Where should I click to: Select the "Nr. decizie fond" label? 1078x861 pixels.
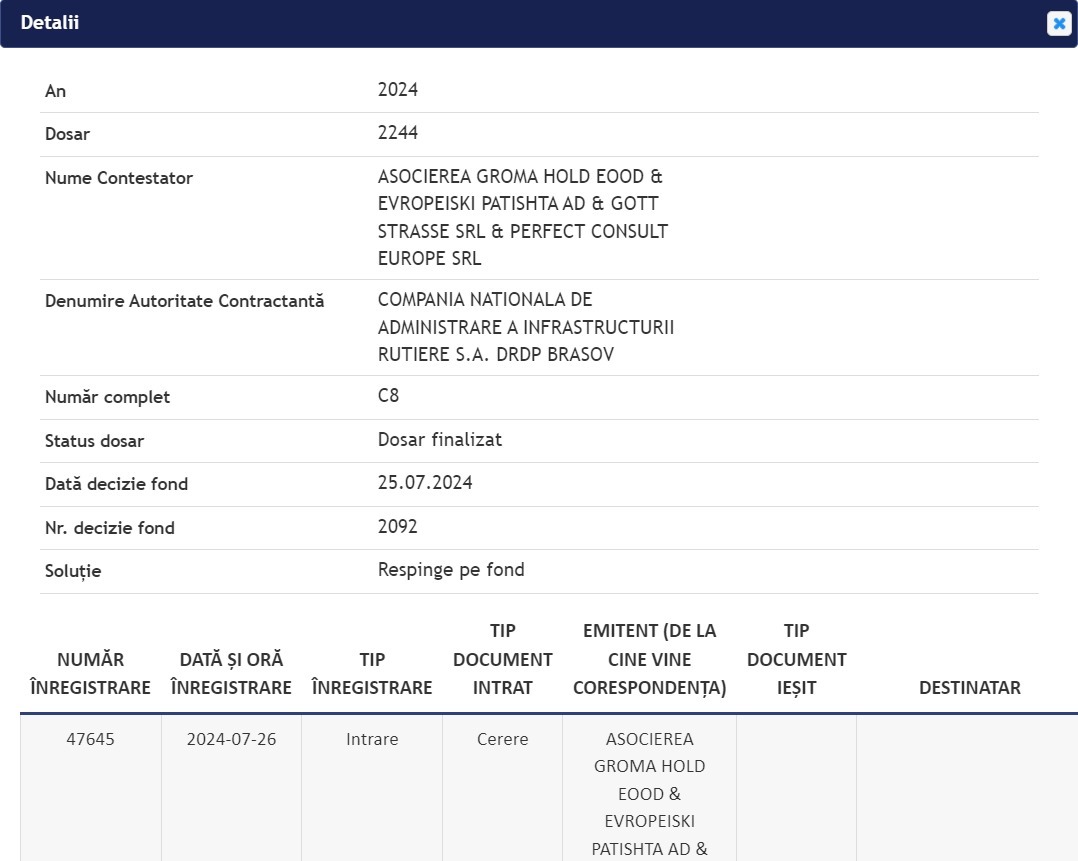[110, 528]
